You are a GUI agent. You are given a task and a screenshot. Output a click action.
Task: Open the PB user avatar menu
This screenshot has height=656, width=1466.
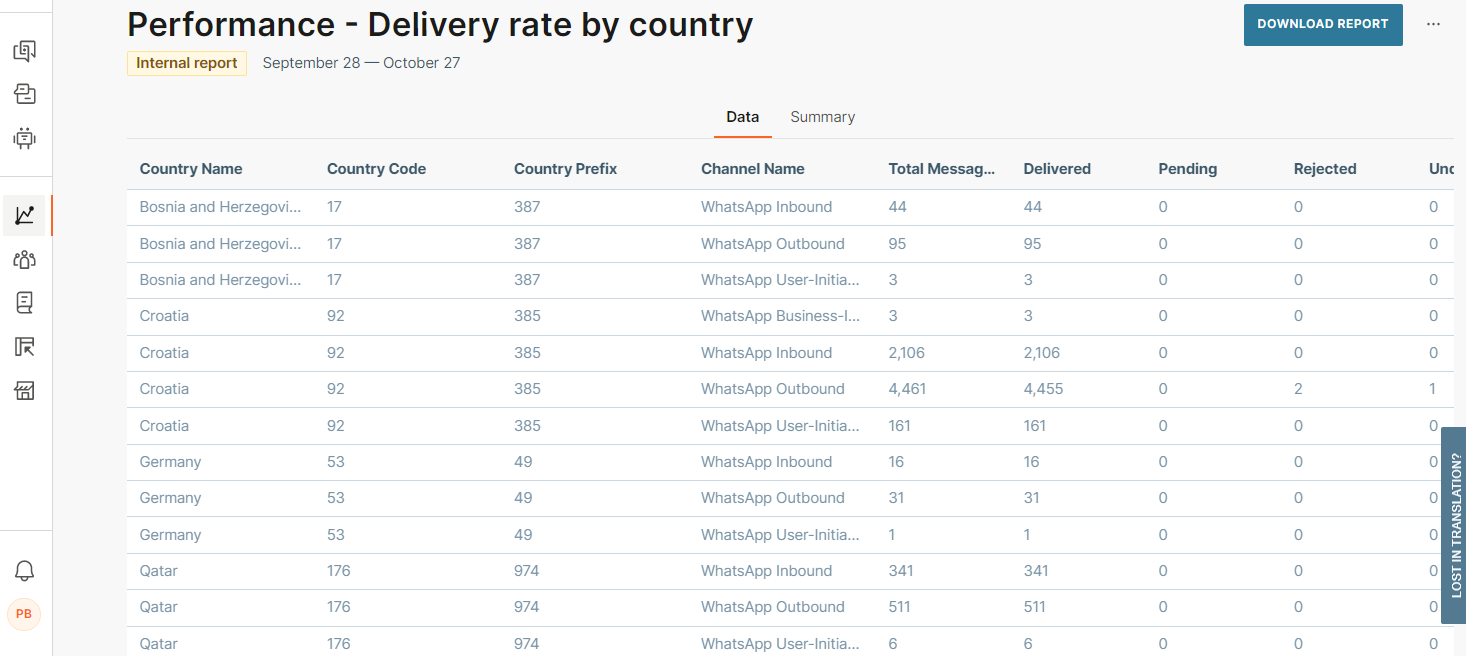pyautogui.click(x=24, y=613)
